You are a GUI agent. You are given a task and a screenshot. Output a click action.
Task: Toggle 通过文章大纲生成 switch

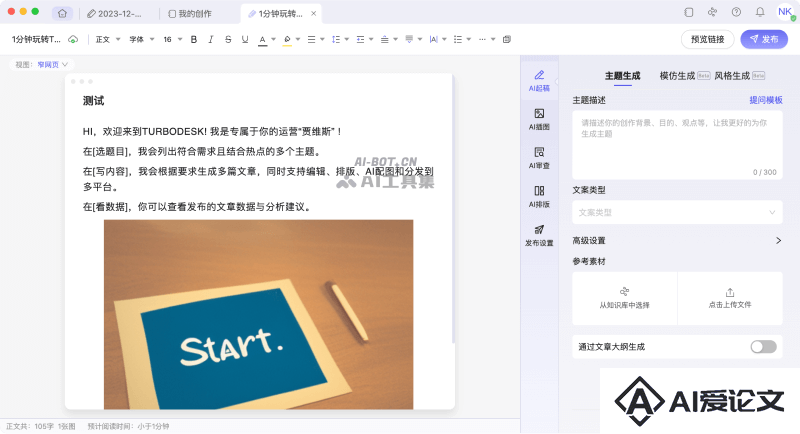click(x=763, y=347)
